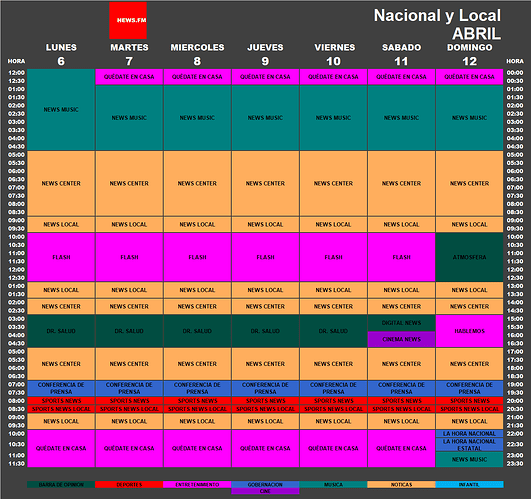Select the 15:00 time on the right axis
The height and width of the screenshot is (499, 531).
pos(515,319)
